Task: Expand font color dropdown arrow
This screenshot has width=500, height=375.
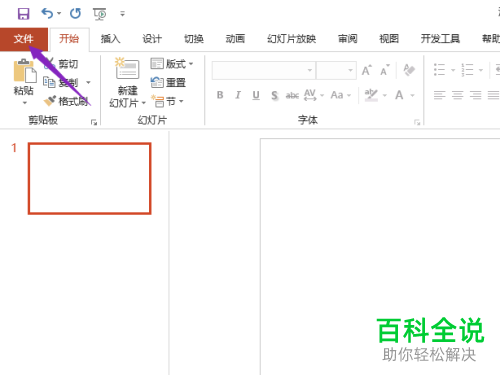Action: 412,96
